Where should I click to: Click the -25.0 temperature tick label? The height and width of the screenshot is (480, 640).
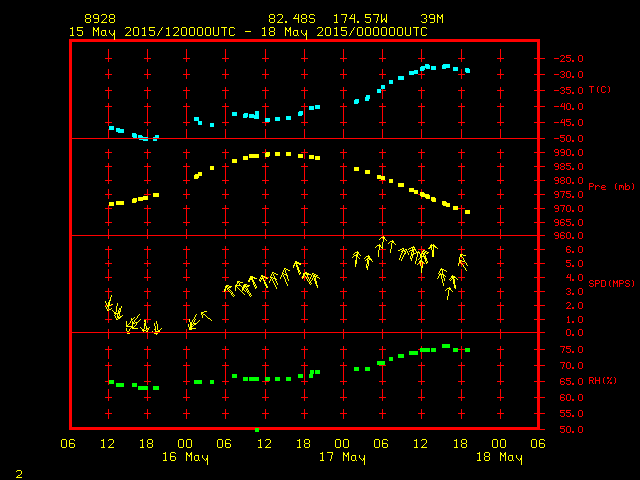pos(569,59)
